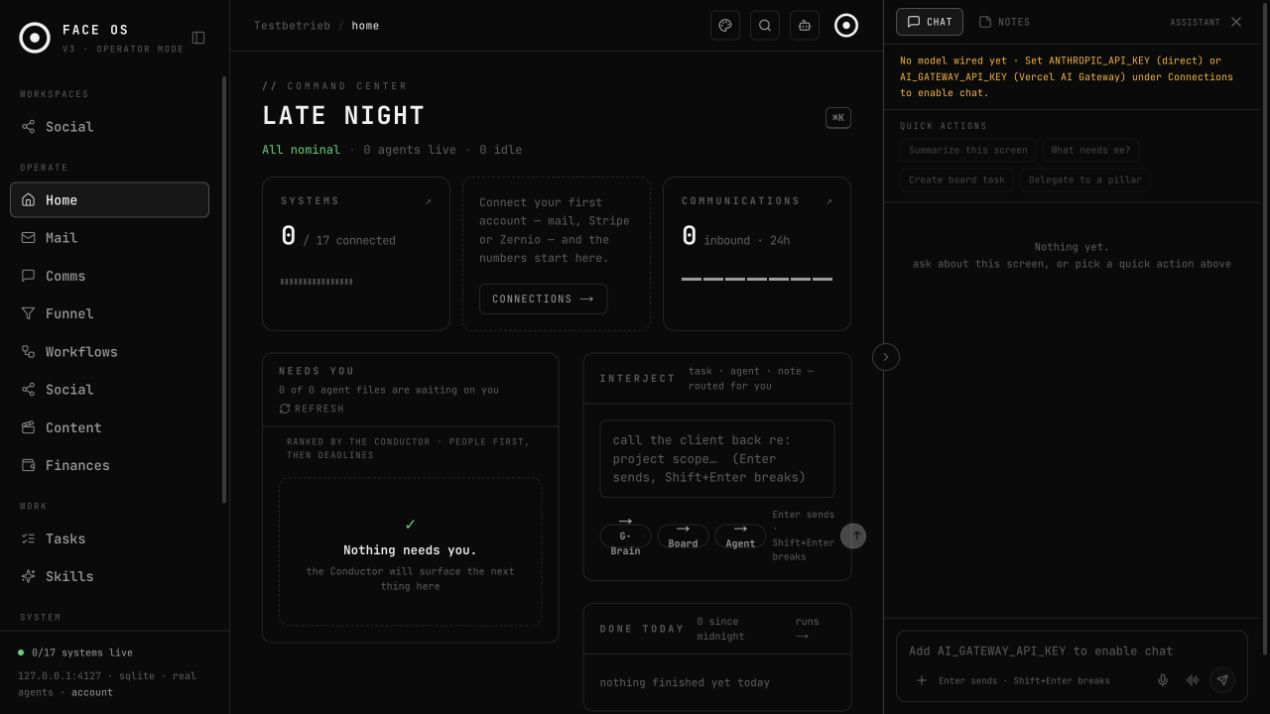Open Workflows in the sidebar
This screenshot has height=714, width=1270.
[x=110, y=352]
